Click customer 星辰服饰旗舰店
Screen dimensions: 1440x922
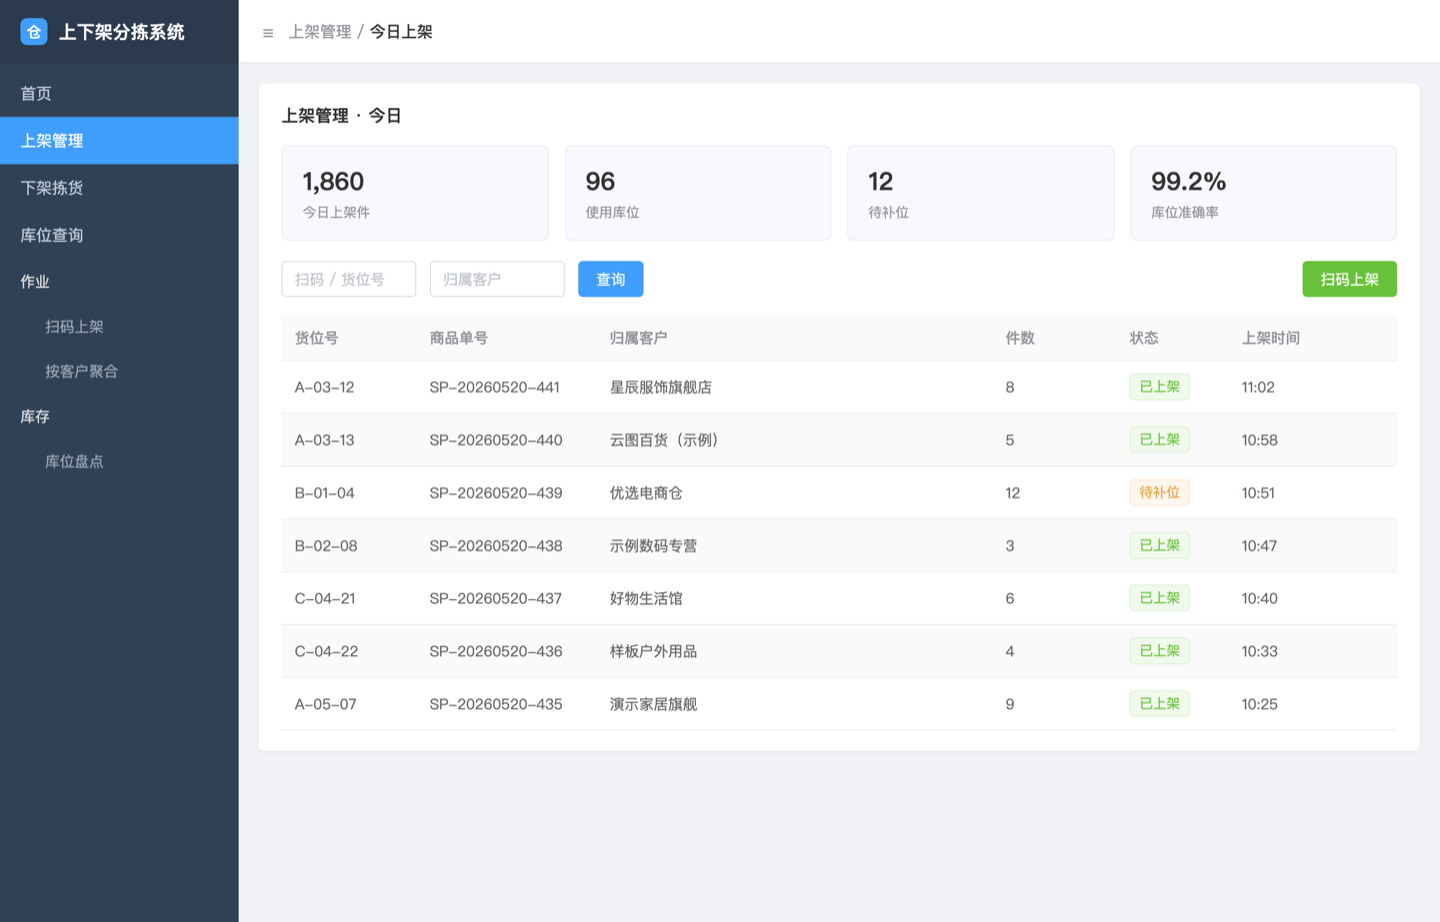pyautogui.click(x=661, y=387)
